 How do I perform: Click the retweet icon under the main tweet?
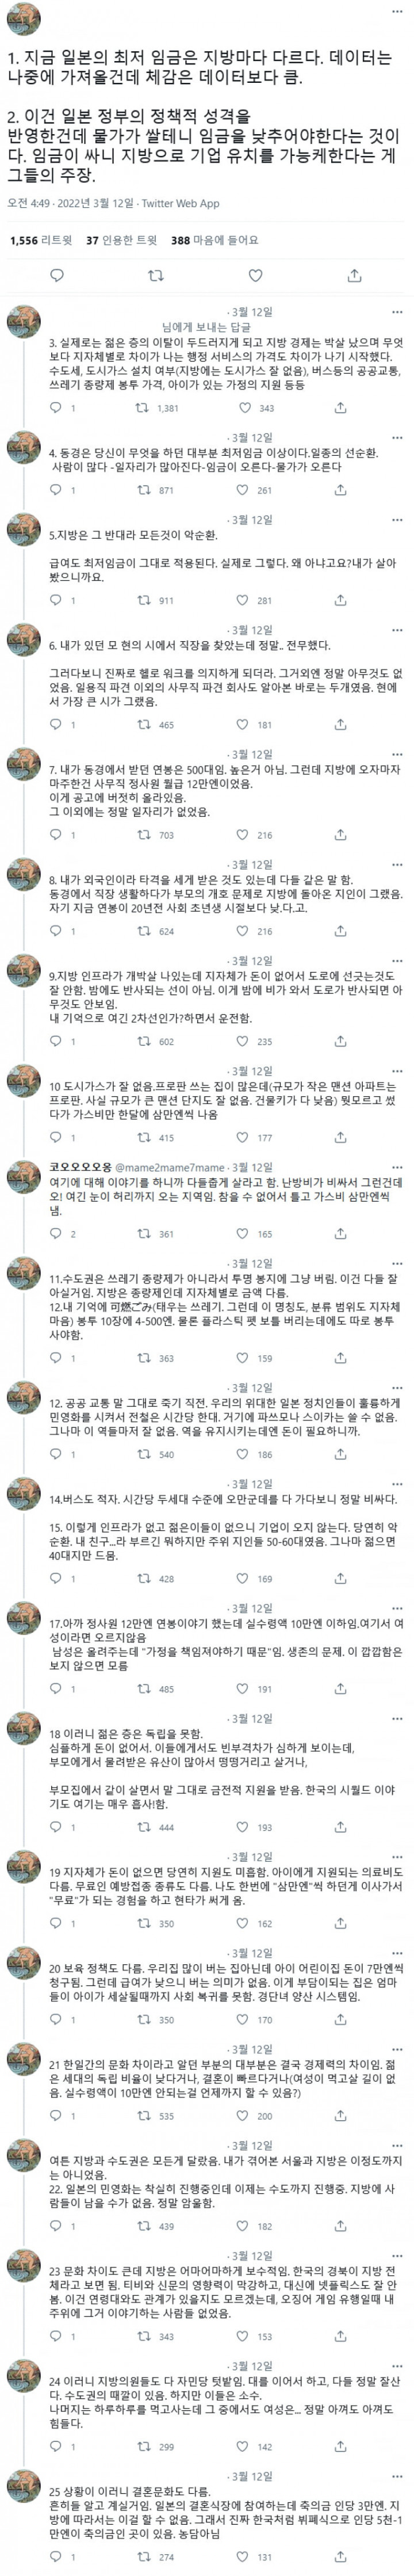click(155, 275)
